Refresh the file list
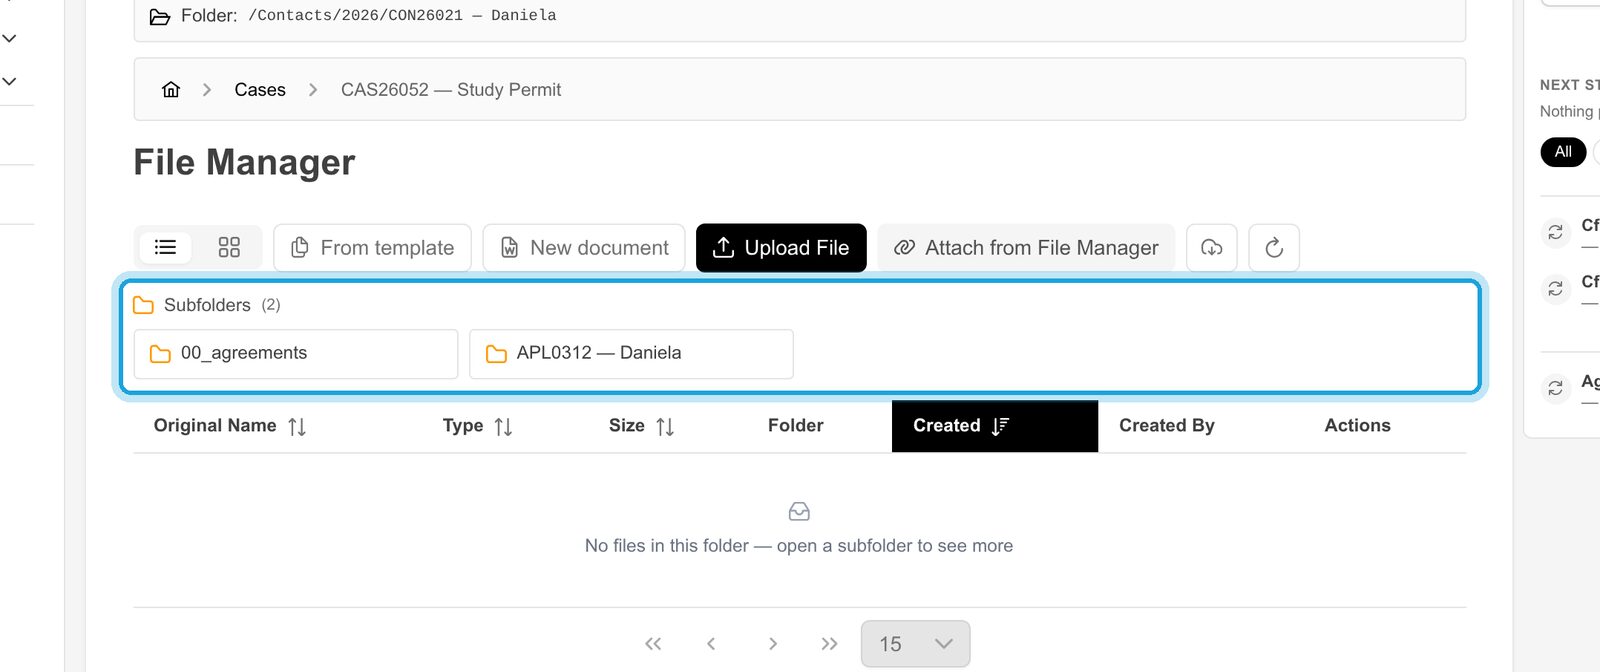1600x672 pixels. tap(1274, 248)
